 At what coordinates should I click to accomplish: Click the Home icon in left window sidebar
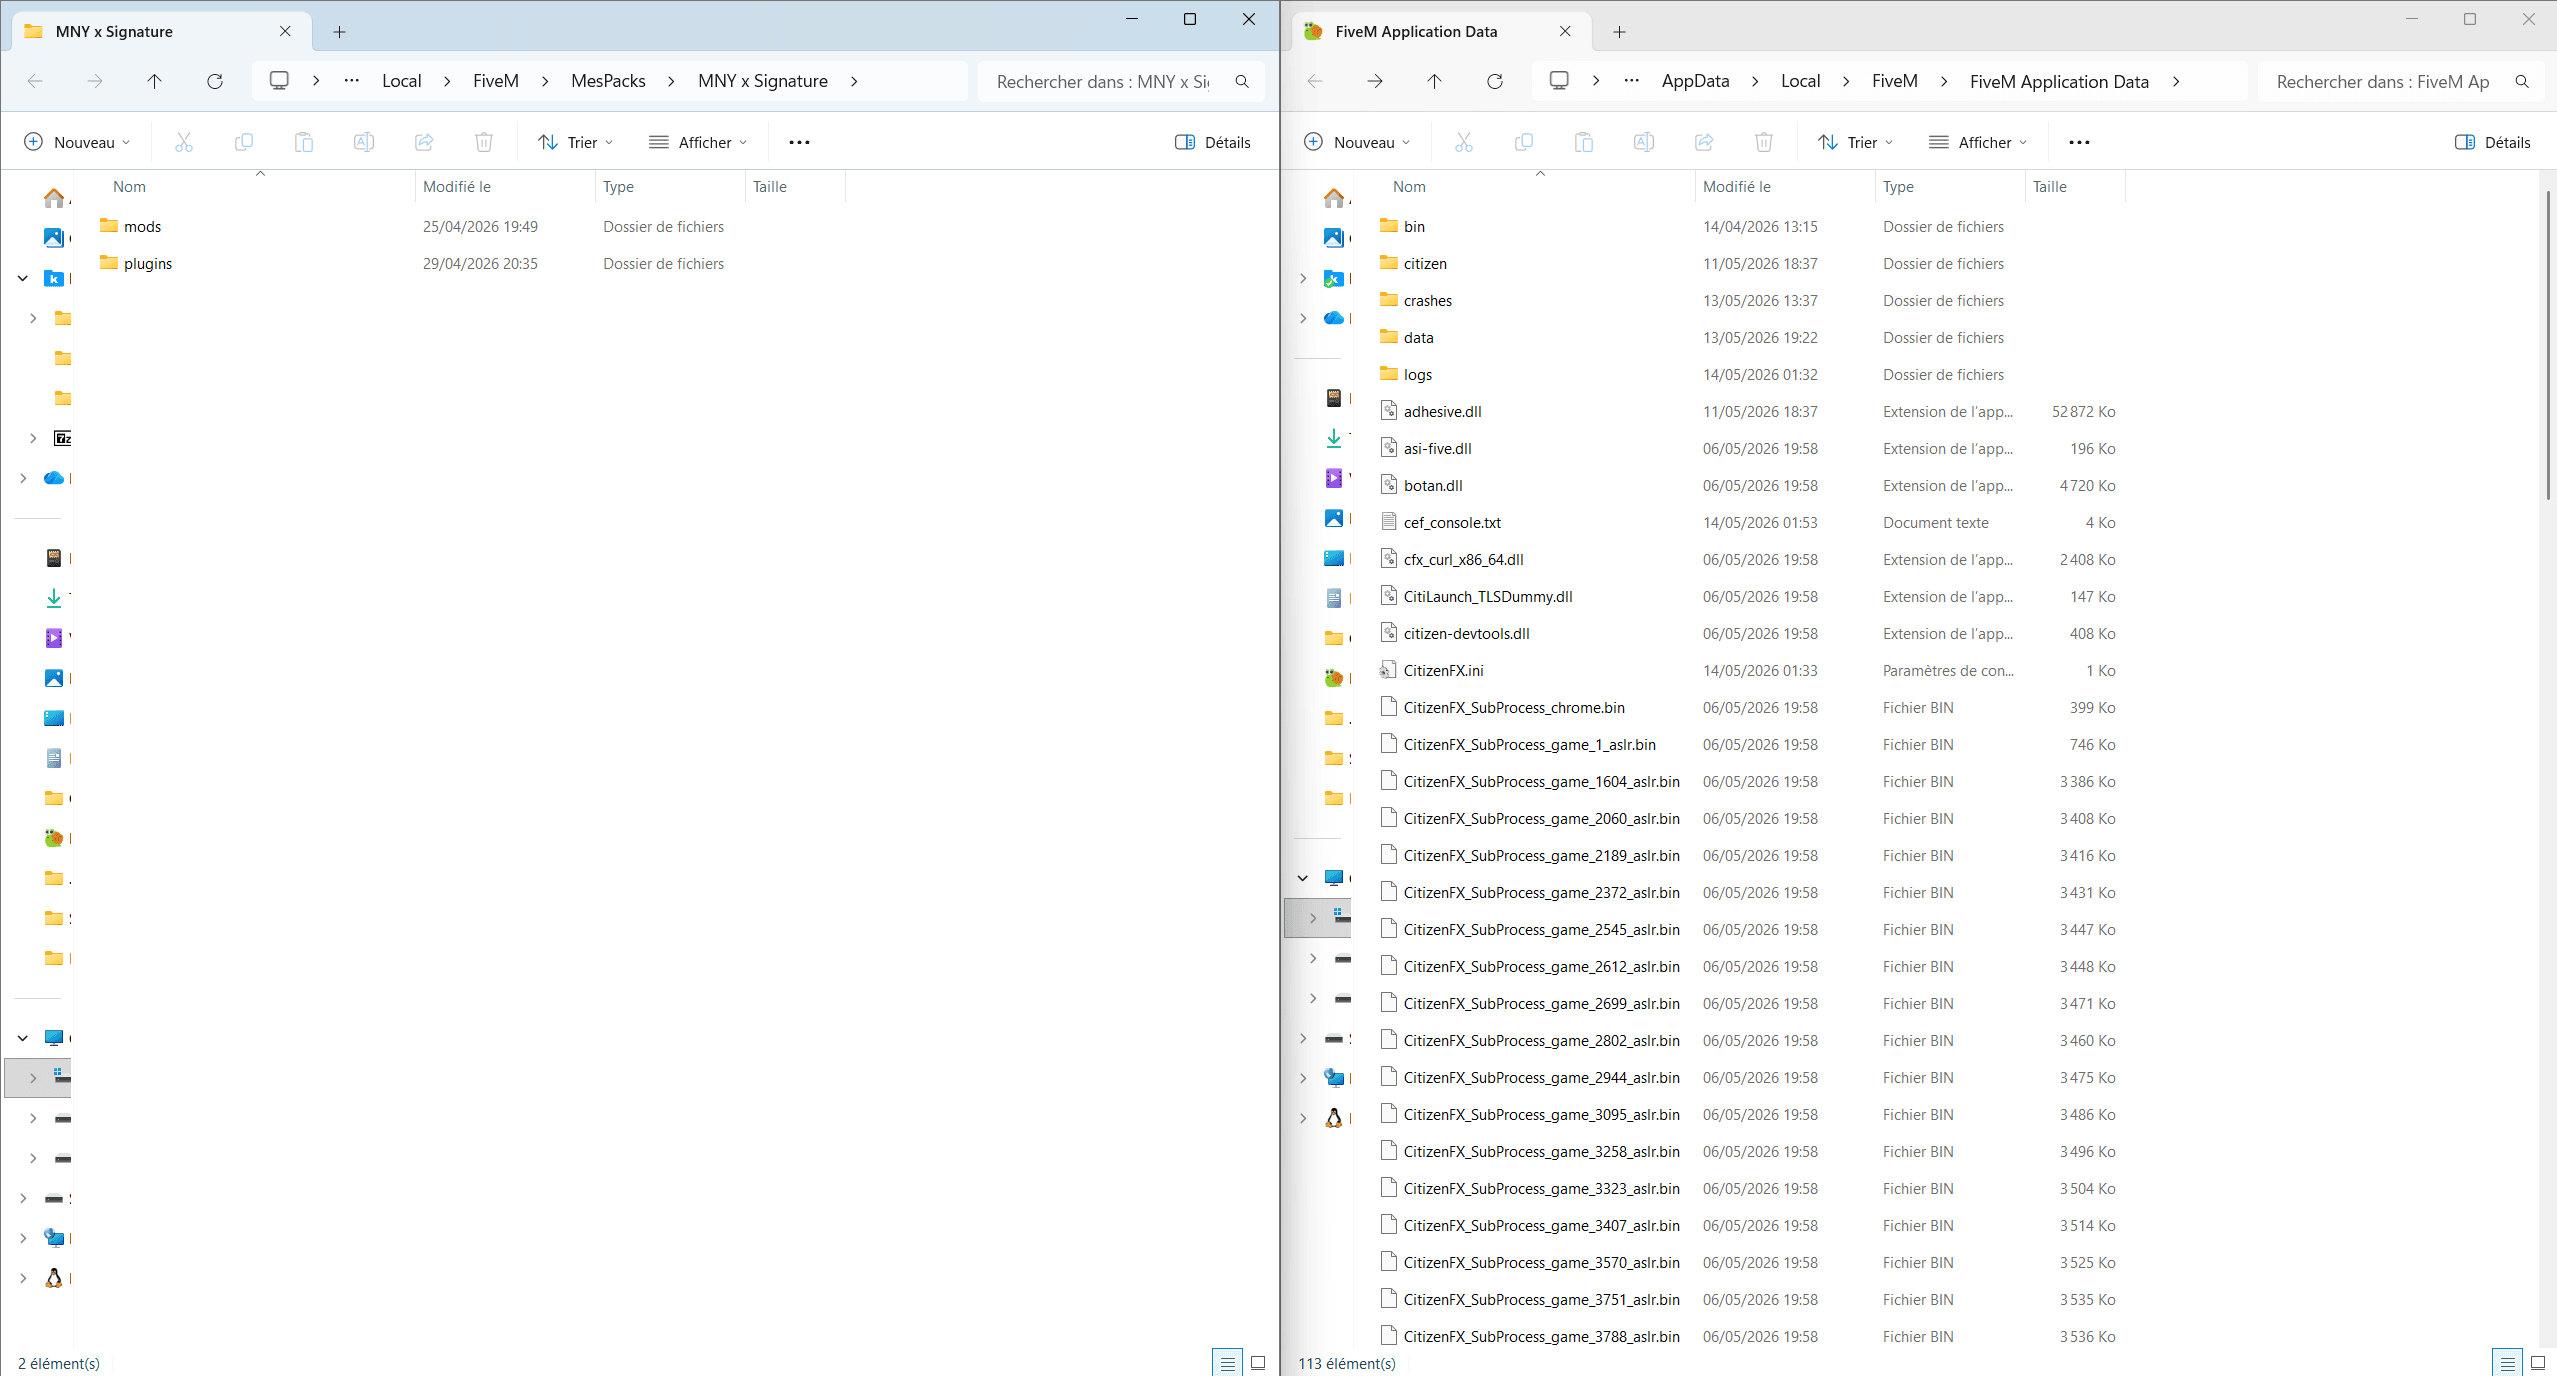(54, 198)
